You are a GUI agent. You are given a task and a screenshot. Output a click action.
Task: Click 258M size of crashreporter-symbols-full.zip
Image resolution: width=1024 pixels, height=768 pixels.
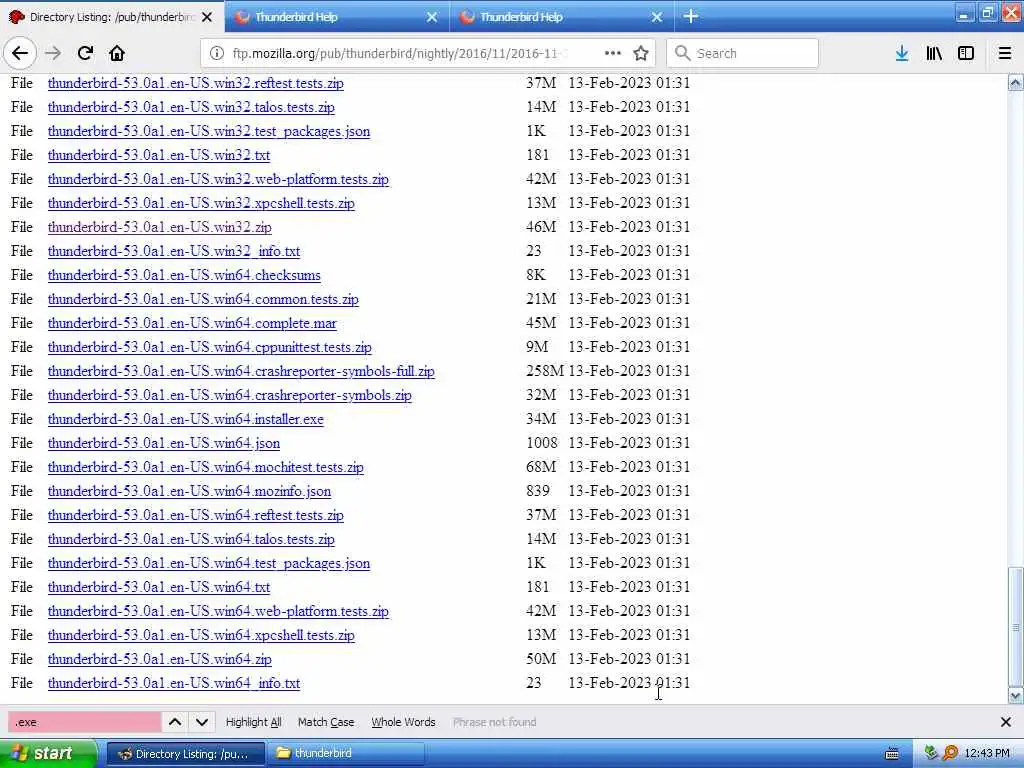point(545,371)
